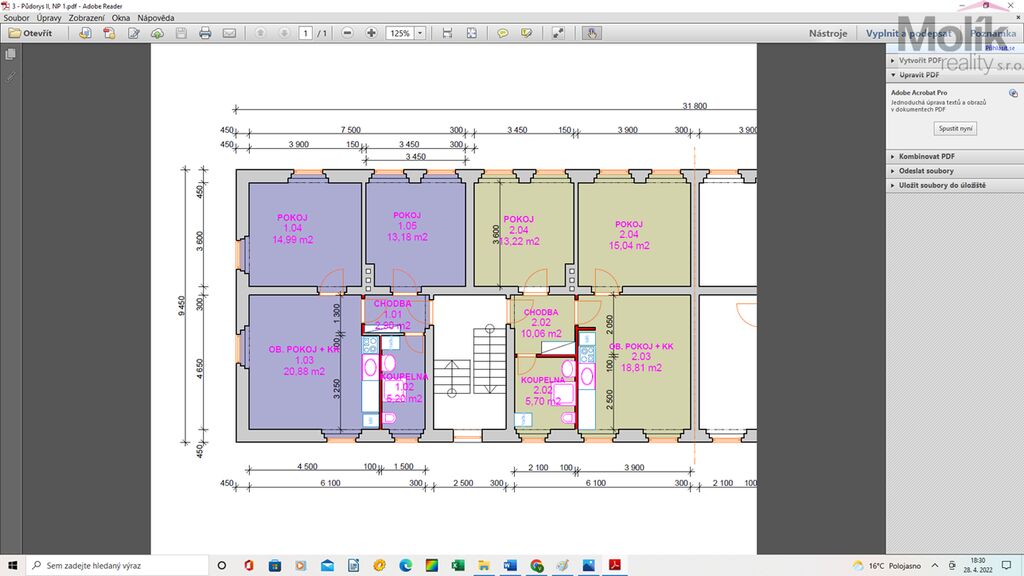
Task: Toggle read mode fullscreen view
Action: (558, 33)
